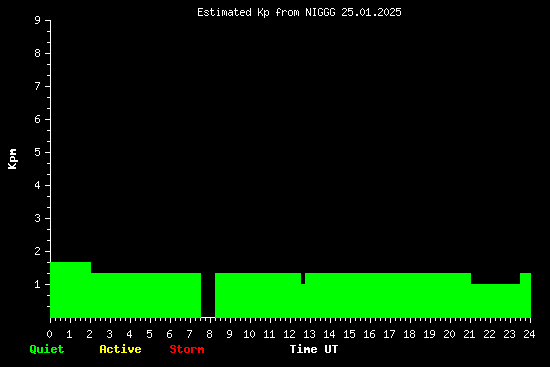The width and height of the screenshot is (550, 367).
Task: Click the yellow 'Active' legend label
Action: (120, 349)
